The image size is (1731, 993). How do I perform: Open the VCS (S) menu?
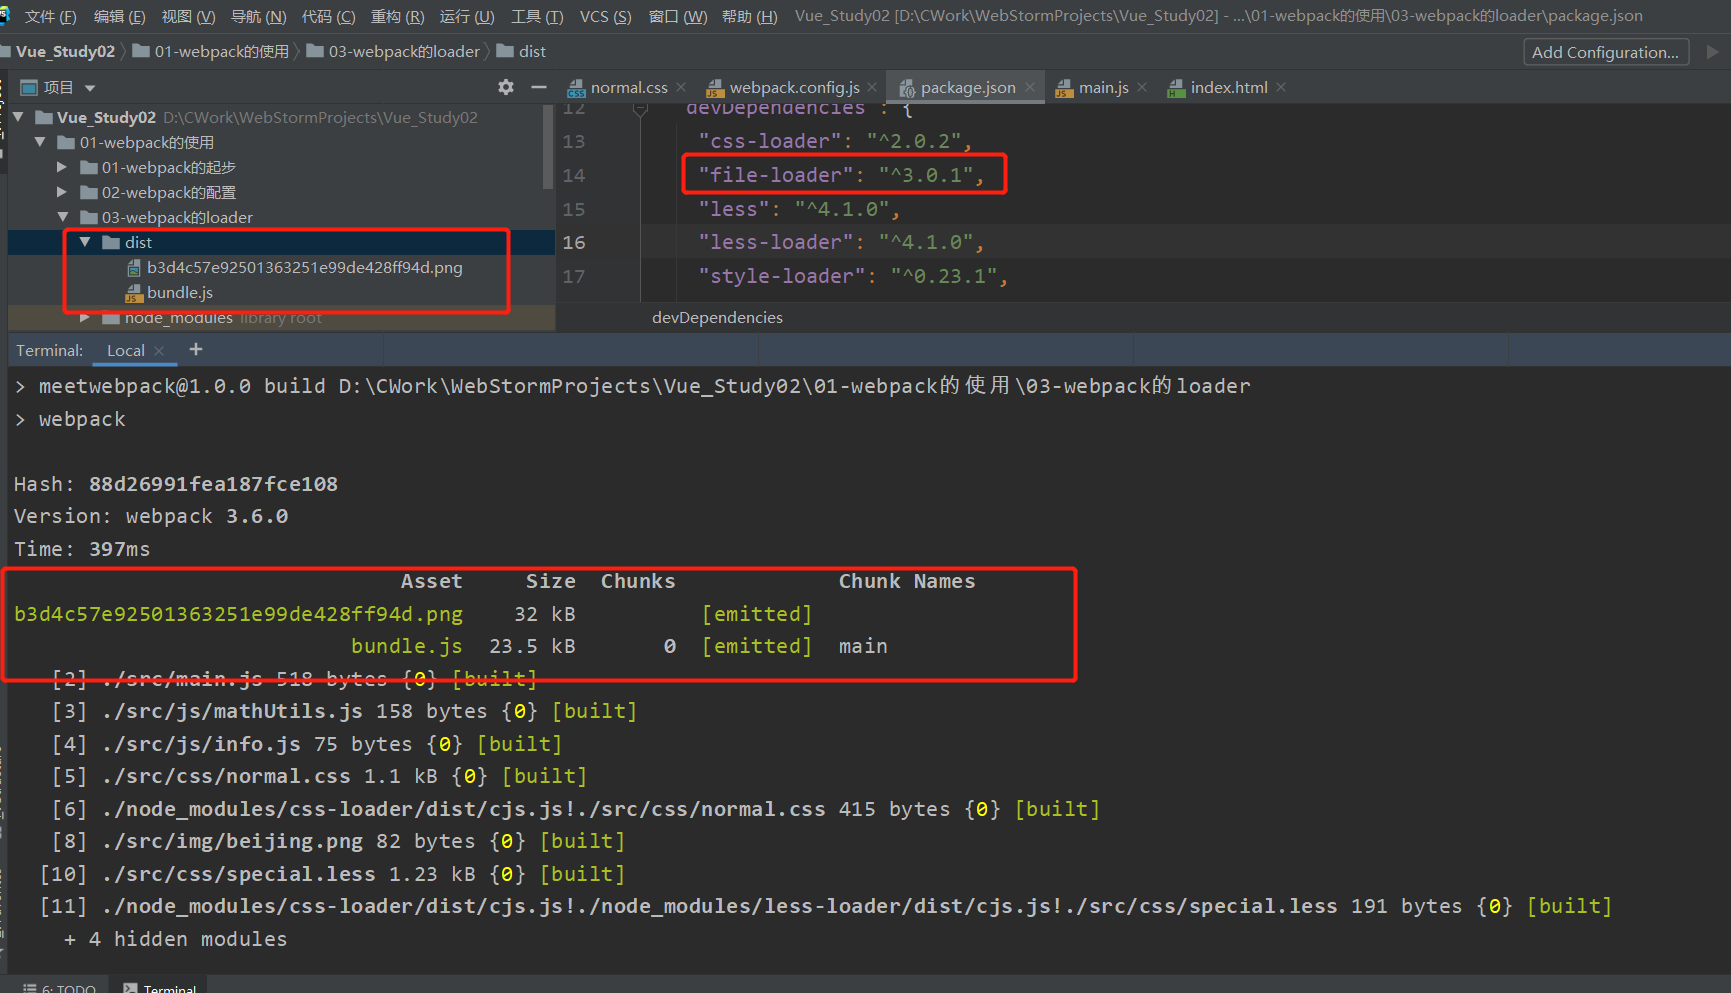point(605,16)
